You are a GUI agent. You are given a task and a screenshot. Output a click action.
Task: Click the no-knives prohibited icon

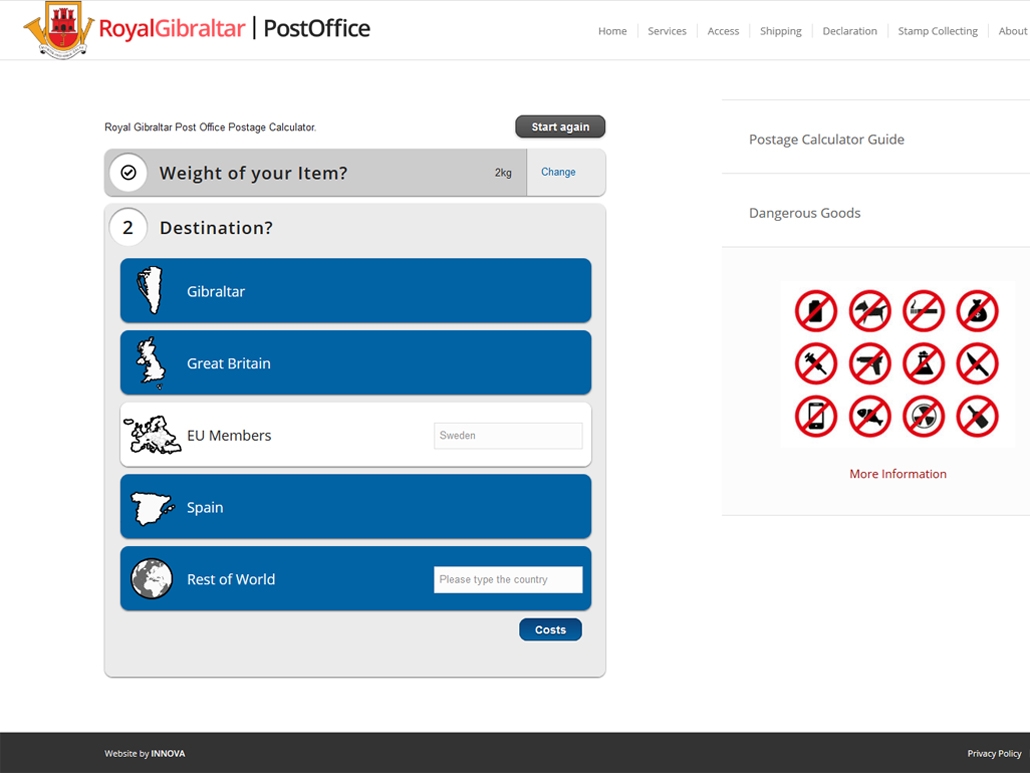tap(977, 364)
